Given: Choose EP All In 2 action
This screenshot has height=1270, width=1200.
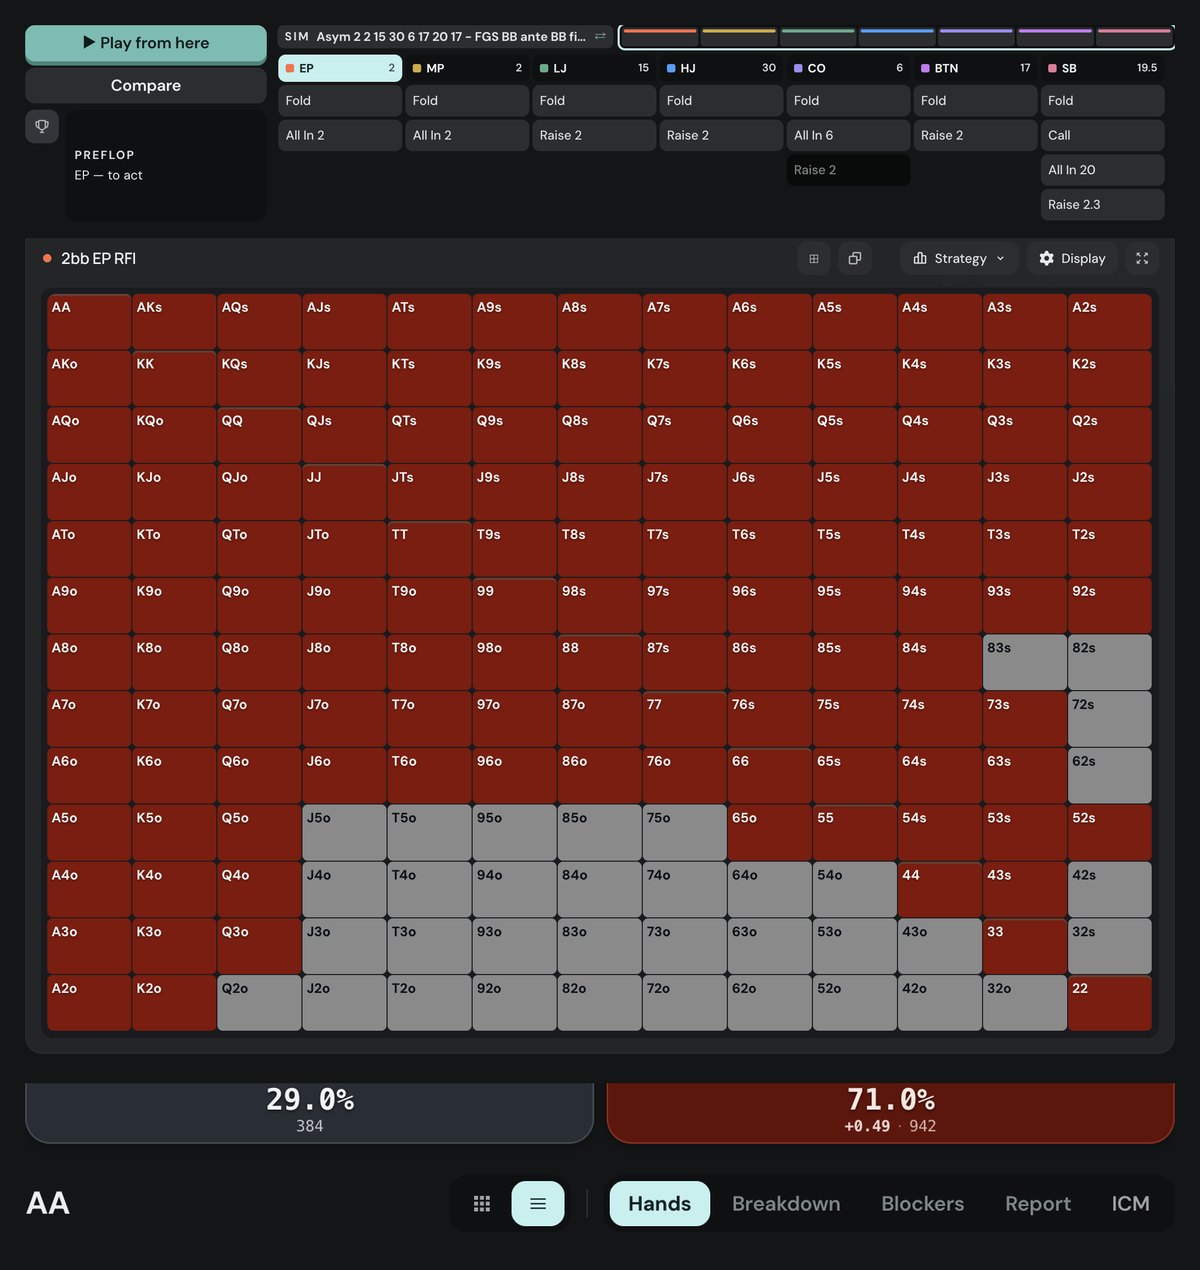Looking at the screenshot, I should pyautogui.click(x=340, y=135).
